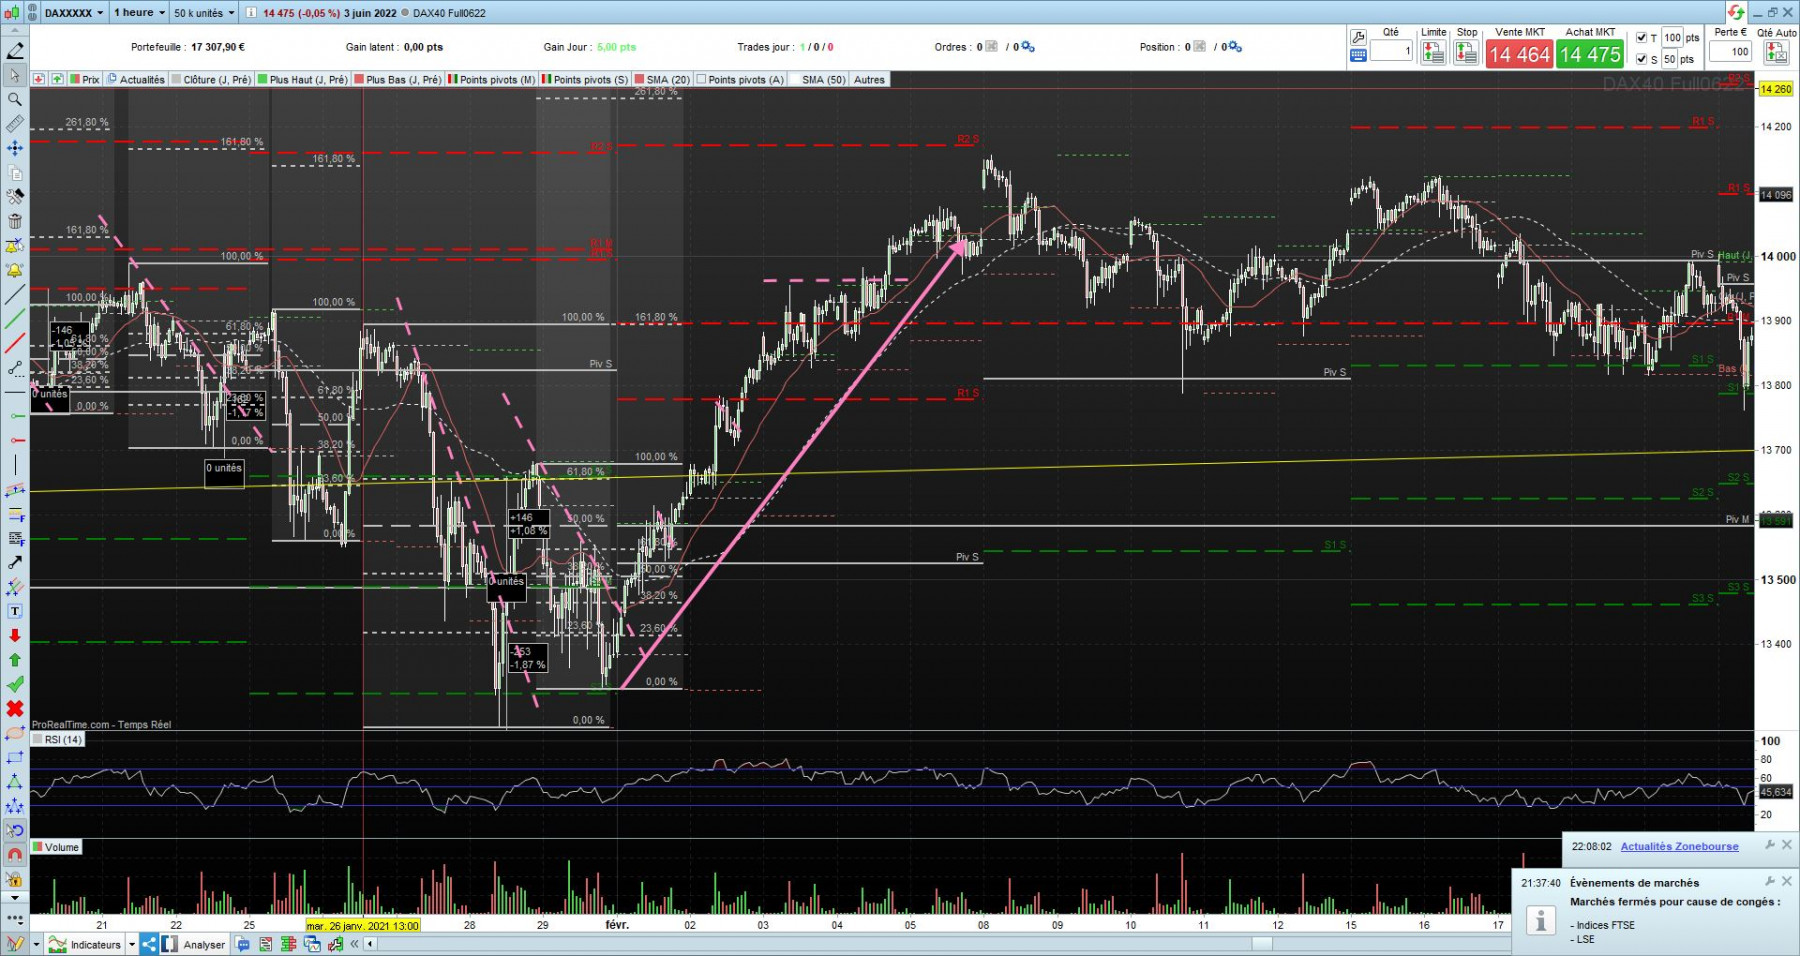Click the Qté quantity input field
Screen dimensions: 1800x956
coord(1391,50)
